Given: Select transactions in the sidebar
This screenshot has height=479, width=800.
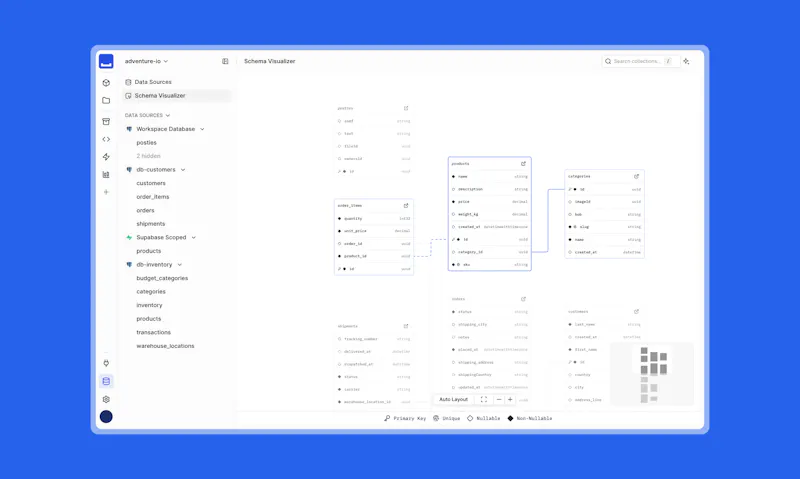Looking at the screenshot, I should click(154, 332).
